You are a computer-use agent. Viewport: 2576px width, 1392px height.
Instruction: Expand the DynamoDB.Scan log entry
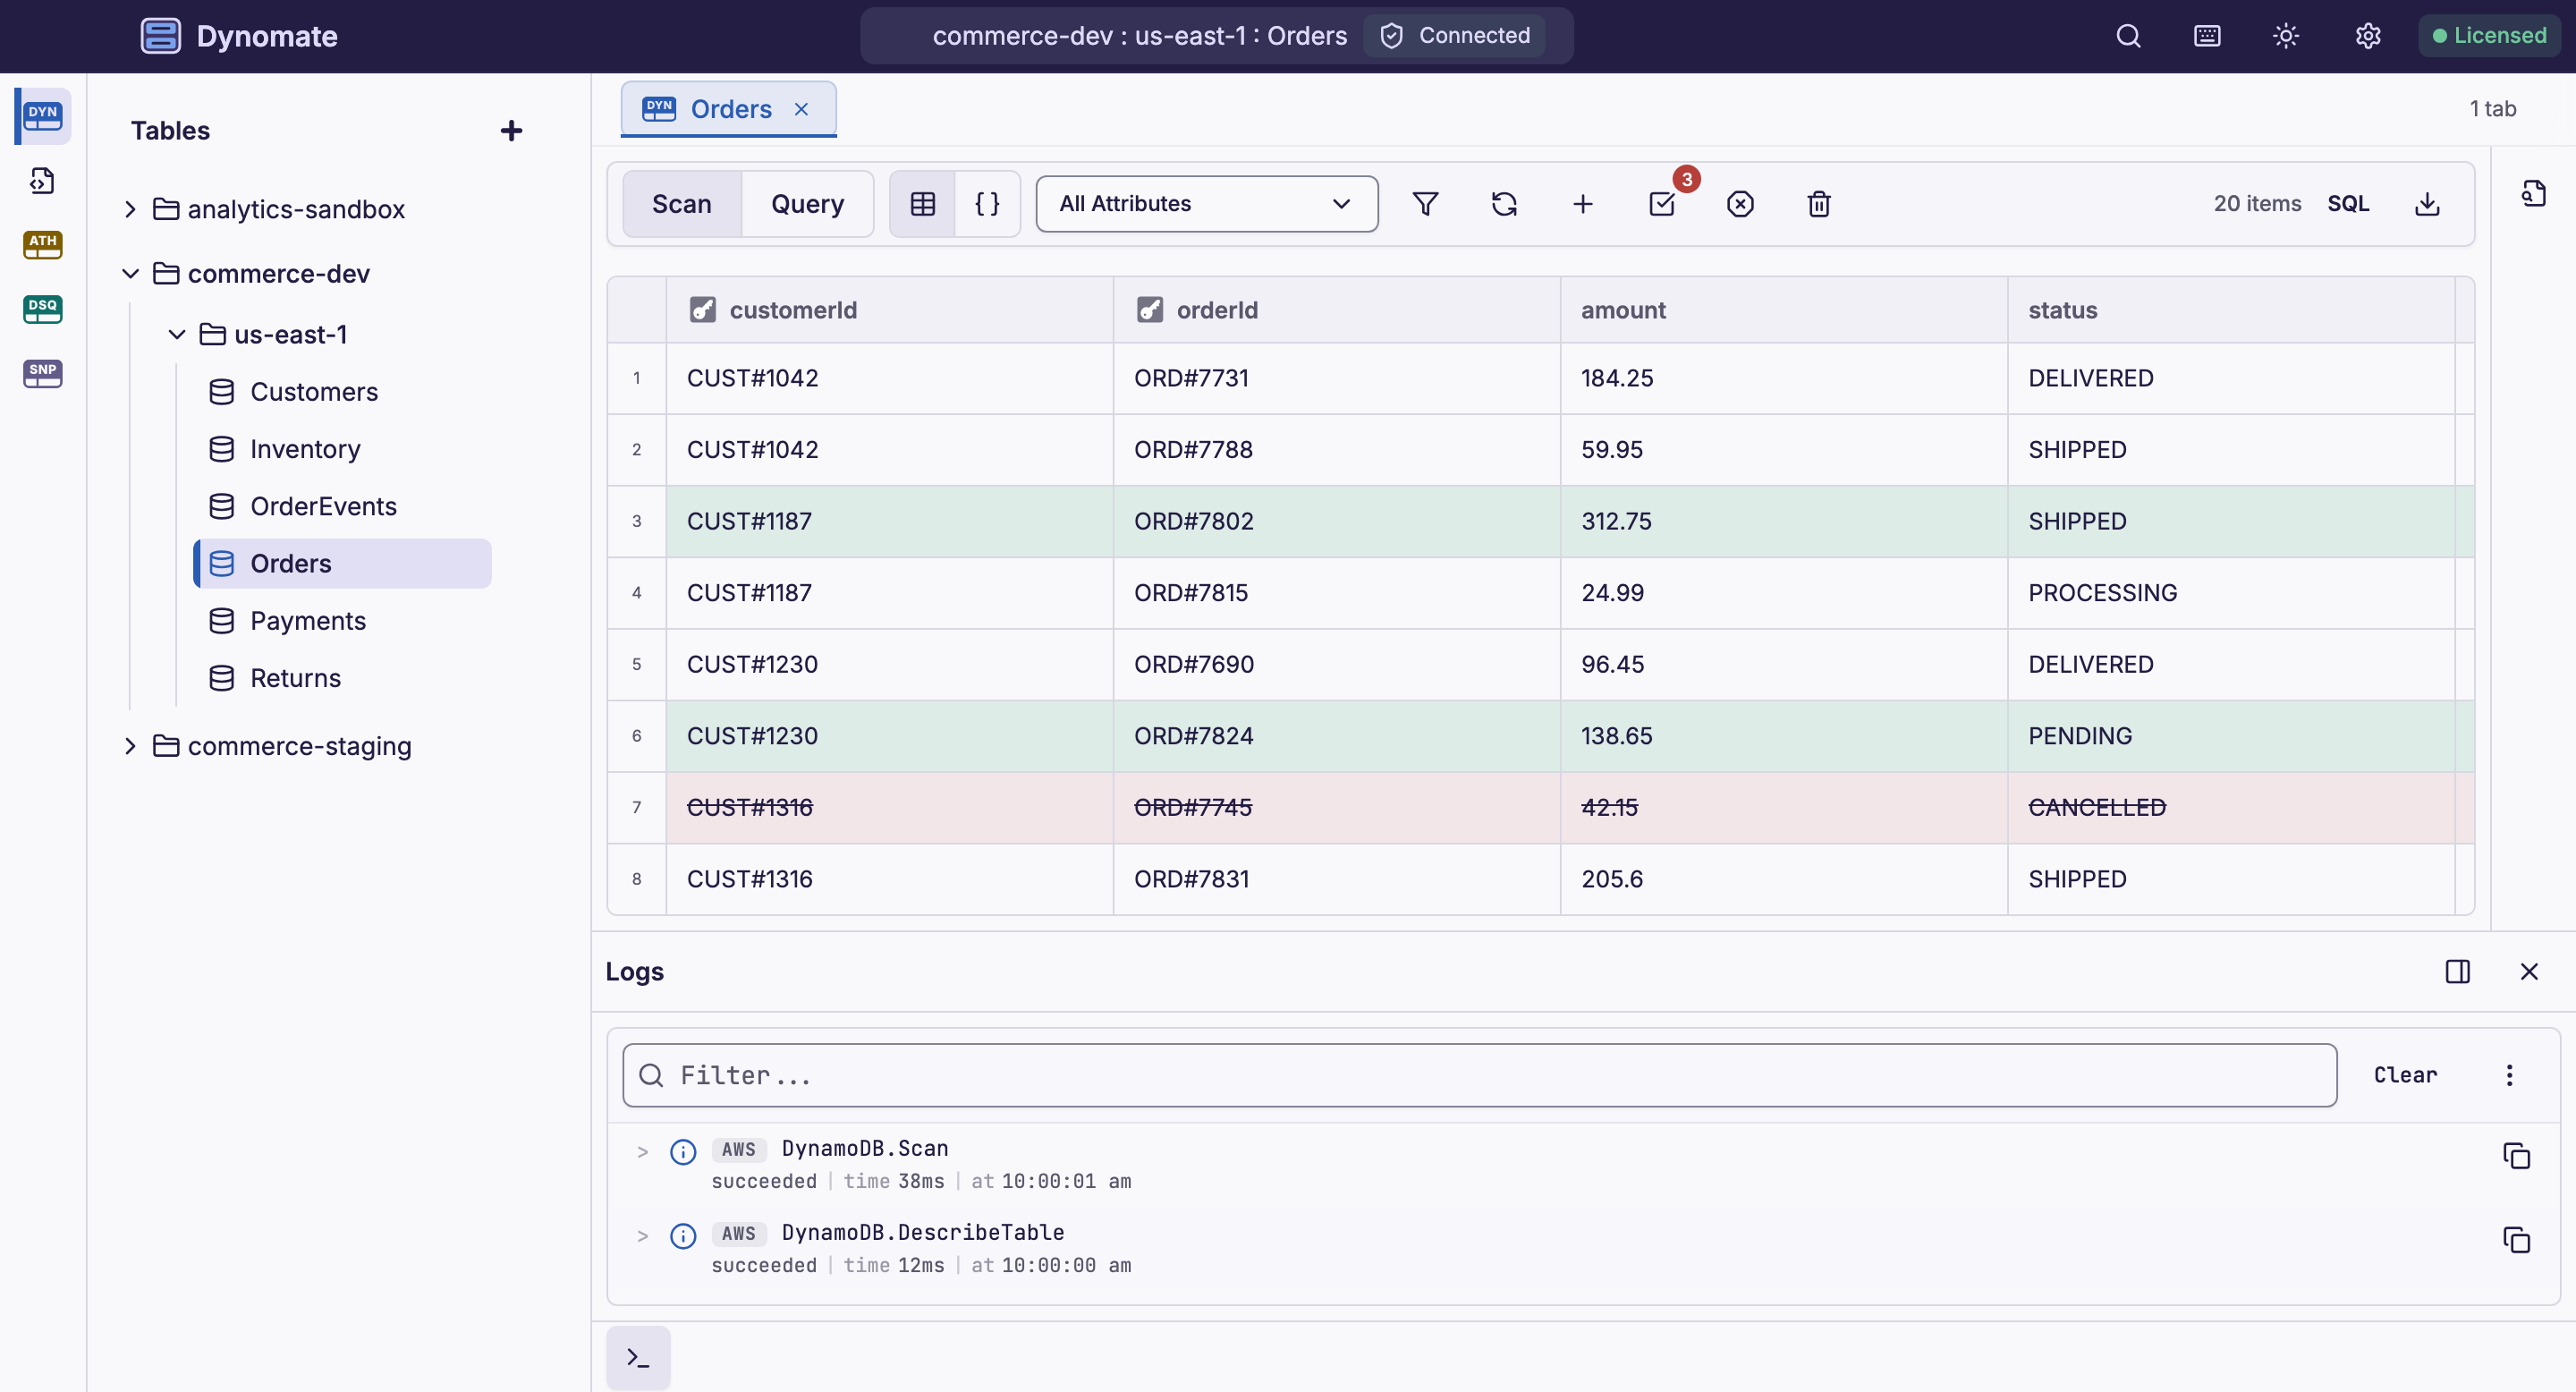643,1152
